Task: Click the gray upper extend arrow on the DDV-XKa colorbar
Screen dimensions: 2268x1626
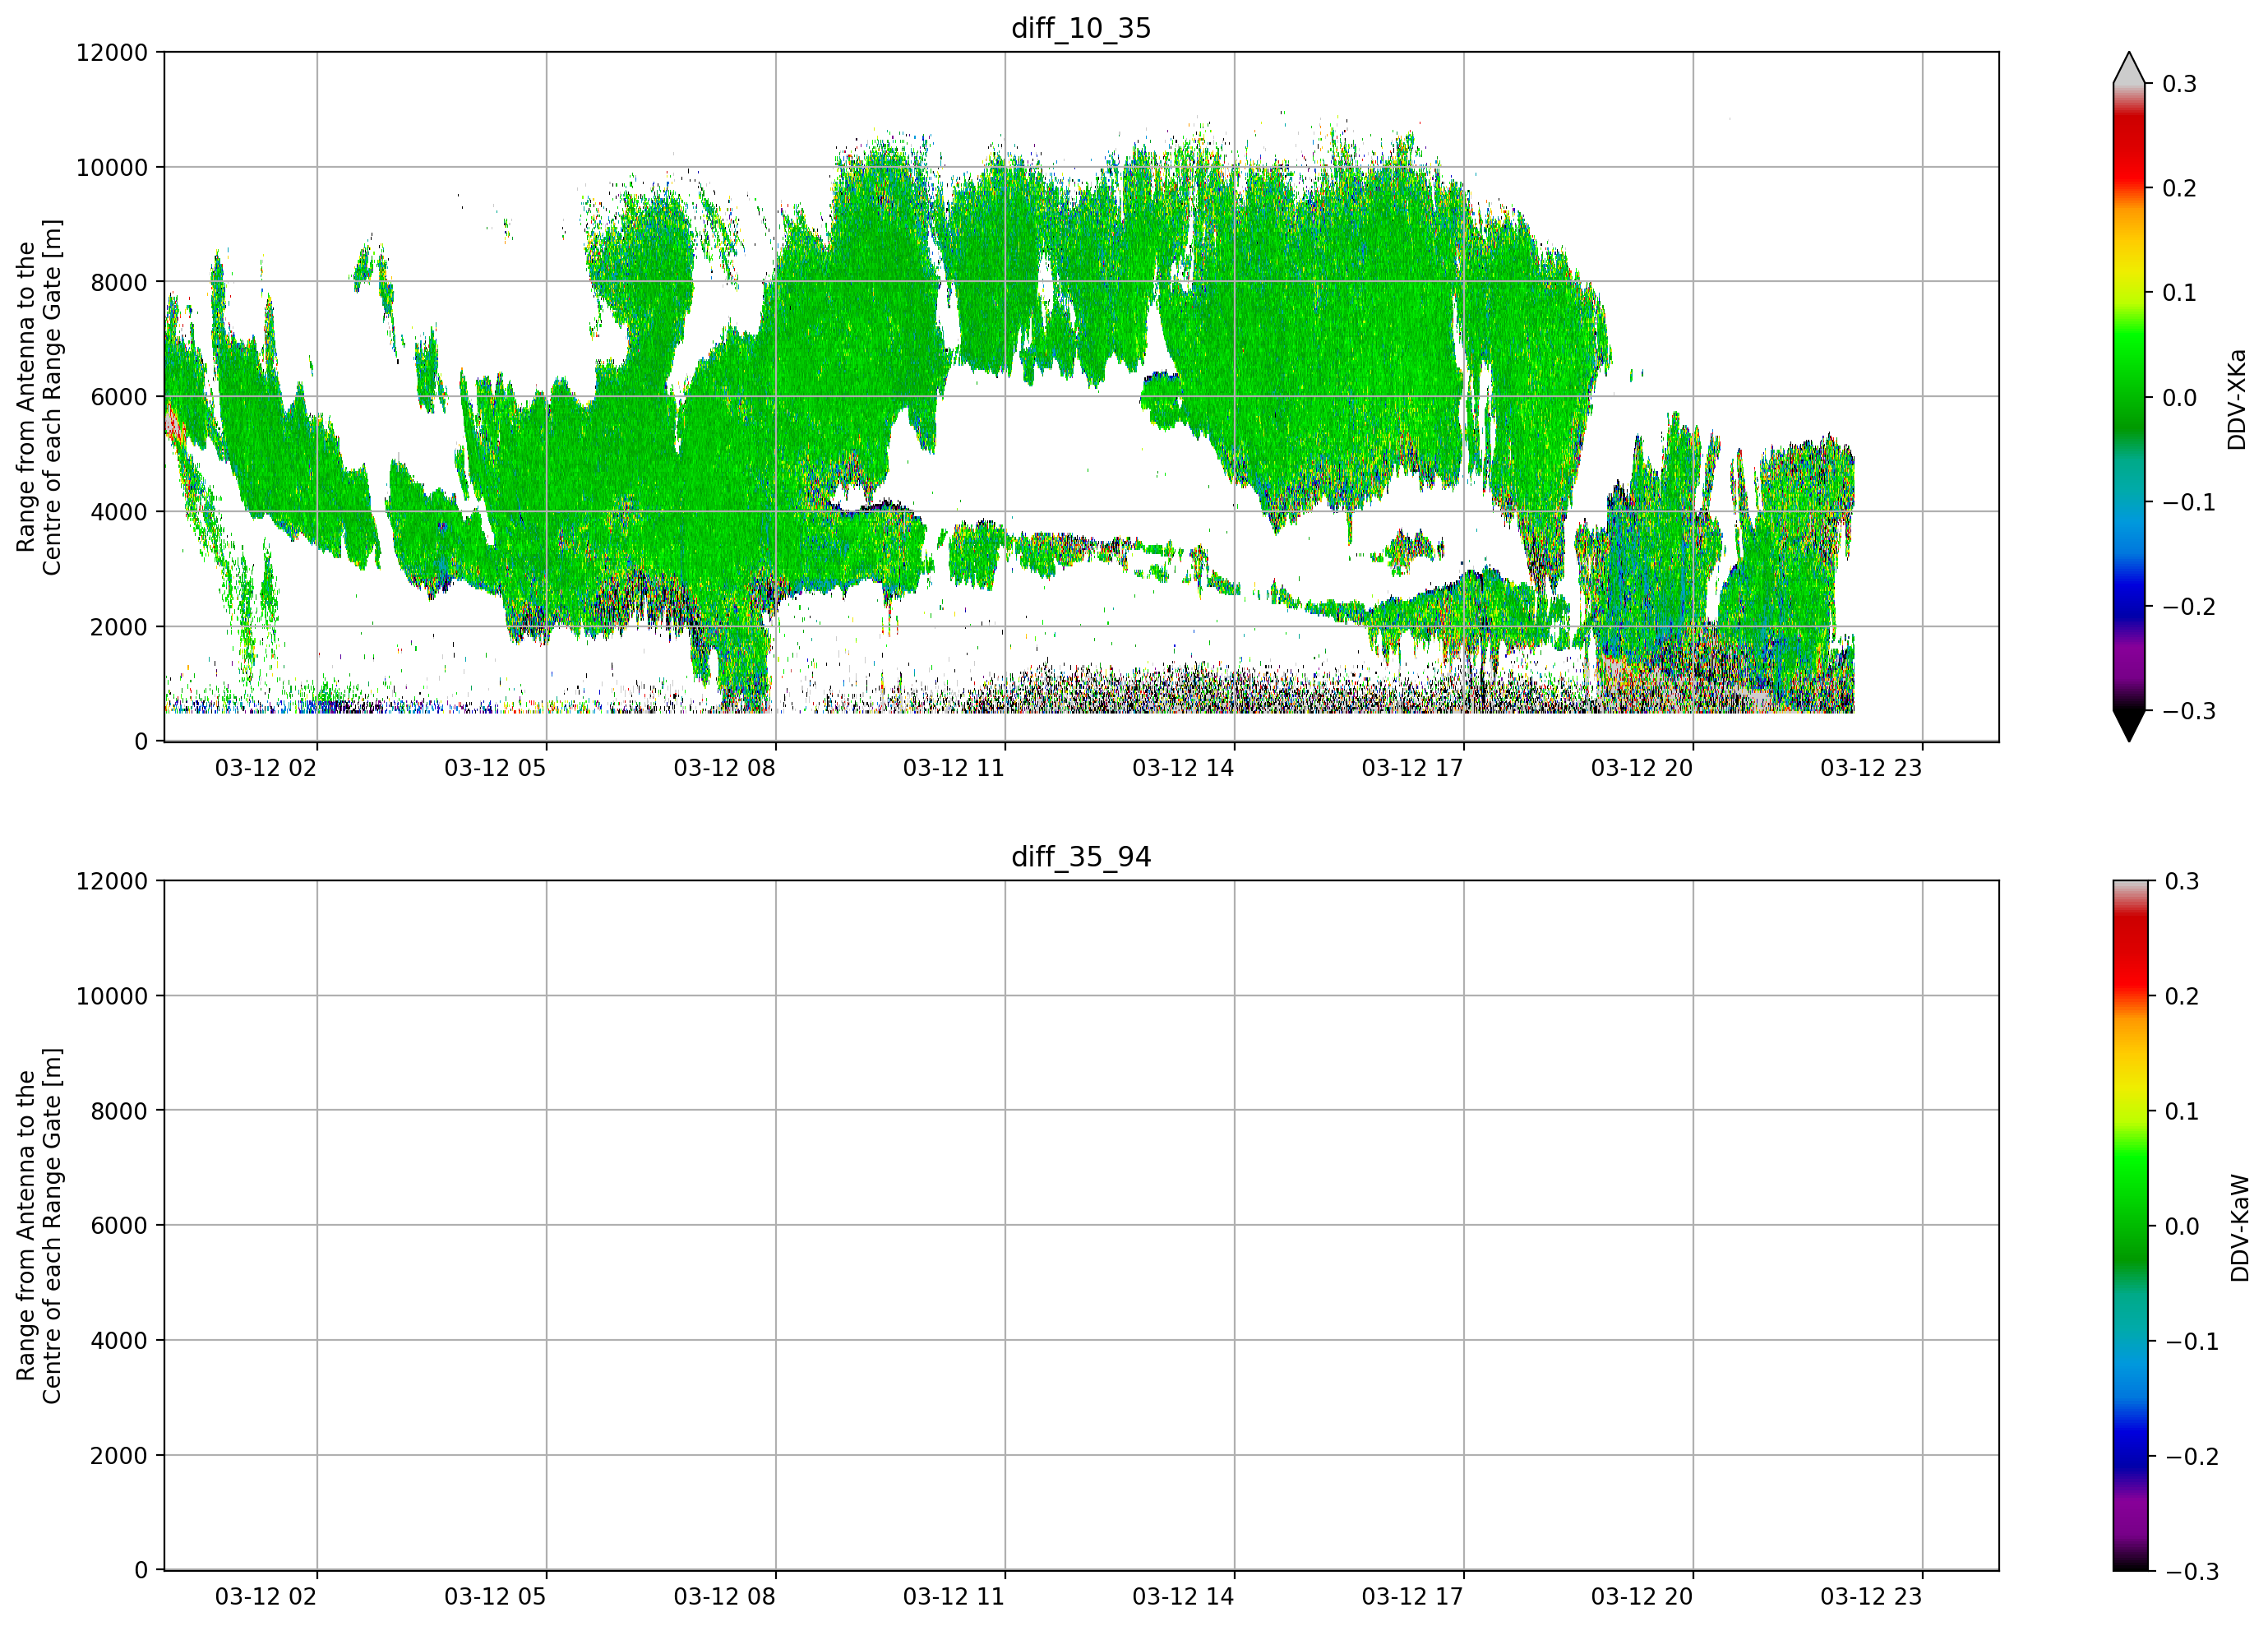Action: pyautogui.click(x=2129, y=68)
